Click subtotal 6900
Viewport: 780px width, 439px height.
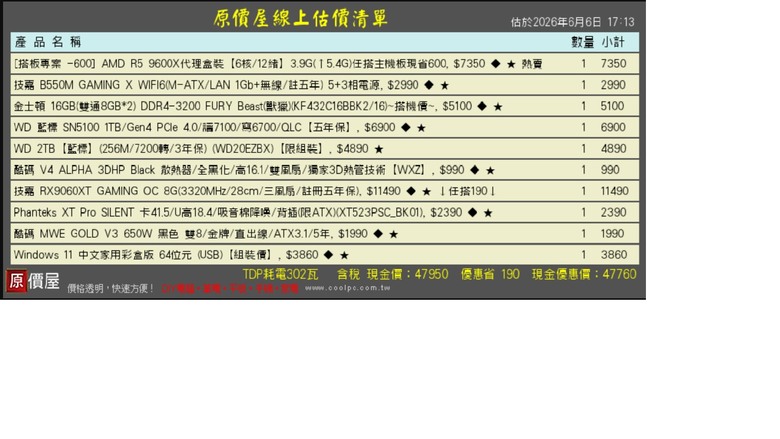point(613,127)
